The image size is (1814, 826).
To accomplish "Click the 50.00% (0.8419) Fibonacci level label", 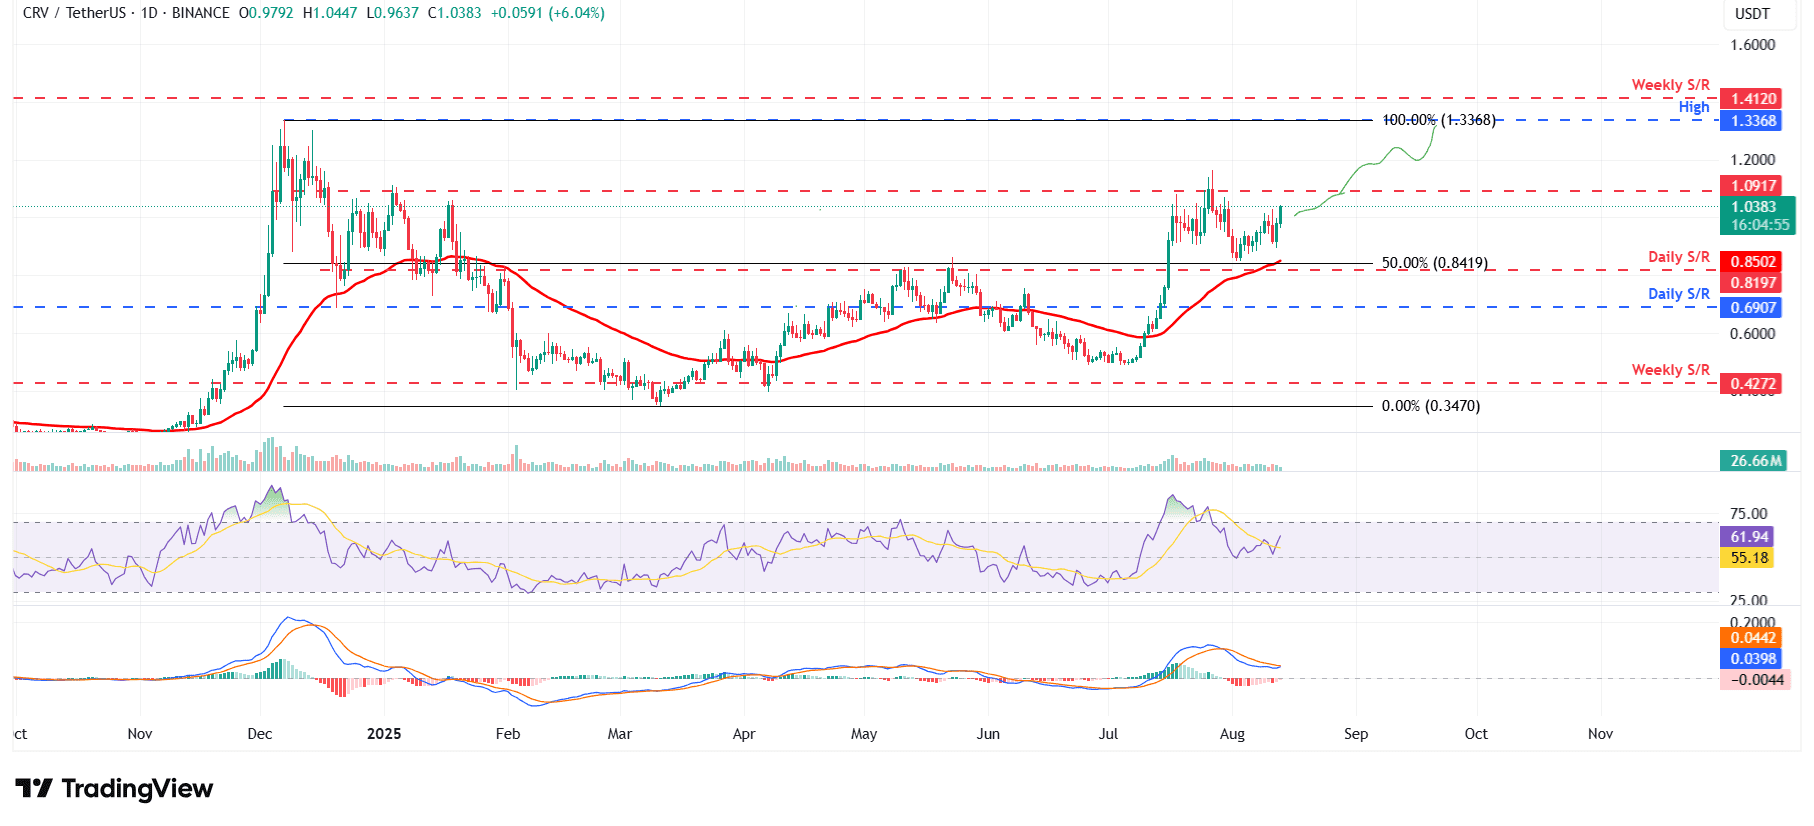I will (x=1434, y=264).
